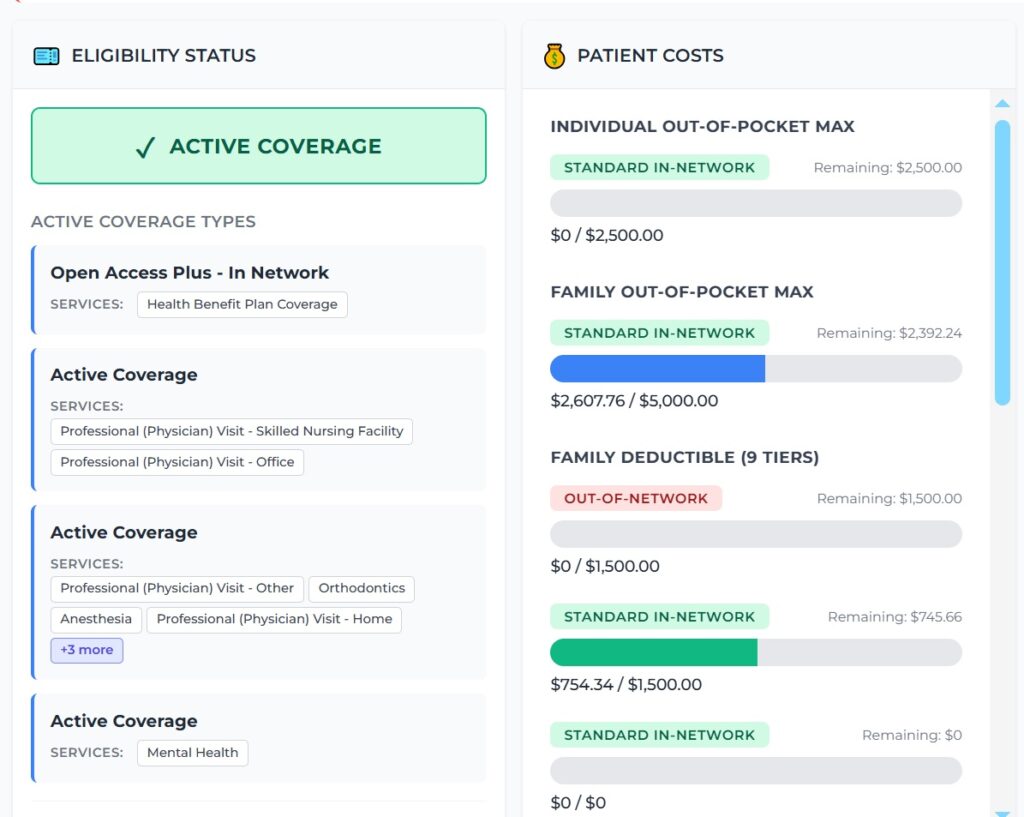The height and width of the screenshot is (817, 1024).
Task: Click scrollbar down arrow in Patient Costs
Action: pyautogui.click(x=1002, y=812)
